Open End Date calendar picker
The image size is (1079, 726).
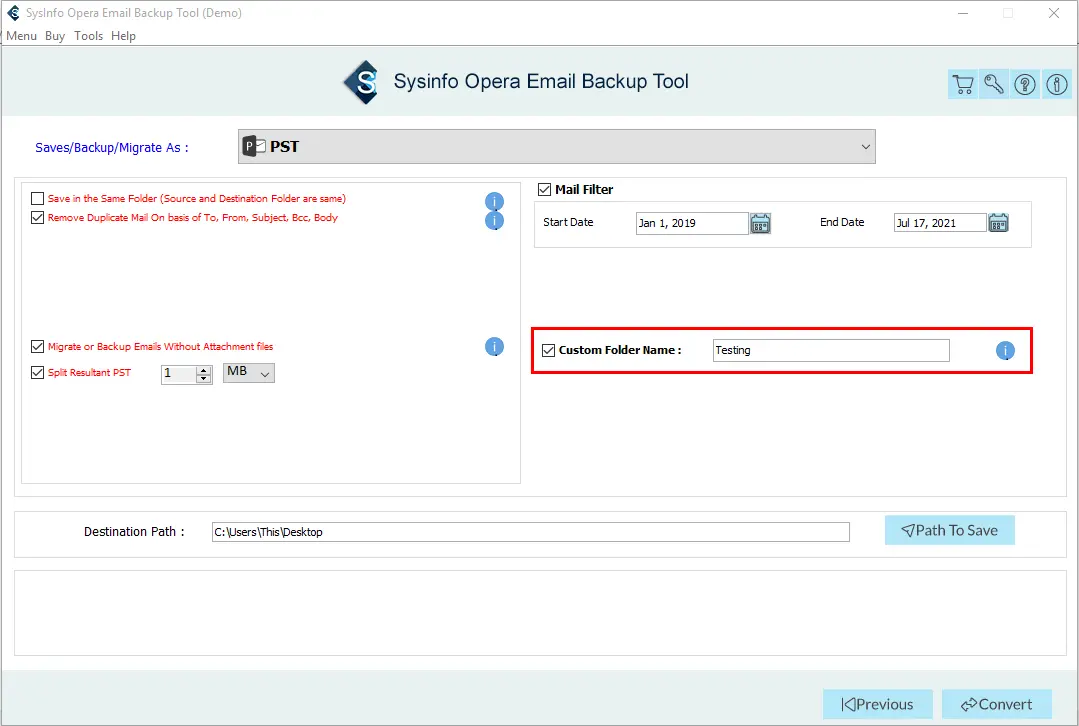[x=998, y=223]
